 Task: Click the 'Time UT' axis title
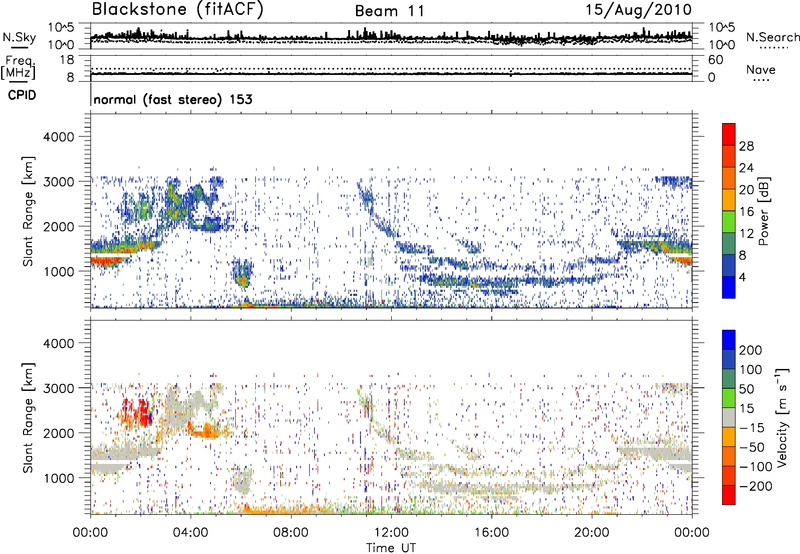[391, 547]
